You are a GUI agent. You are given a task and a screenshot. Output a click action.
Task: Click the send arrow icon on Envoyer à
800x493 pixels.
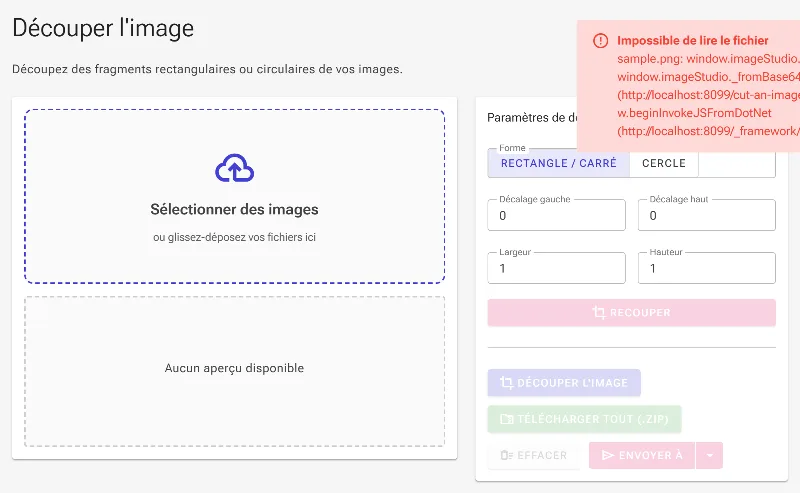pyautogui.click(x=608, y=455)
